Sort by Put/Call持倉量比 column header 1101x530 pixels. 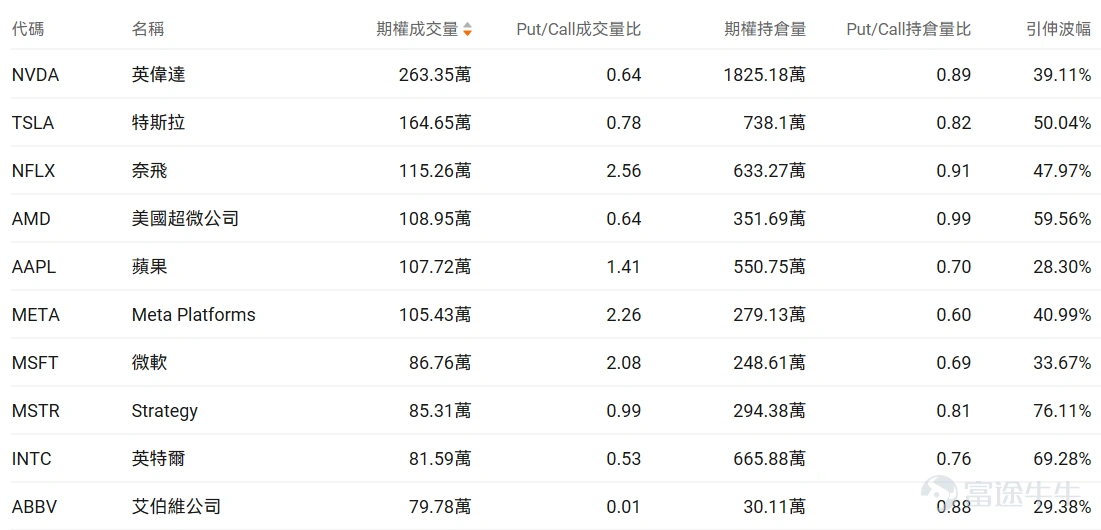coord(909,29)
